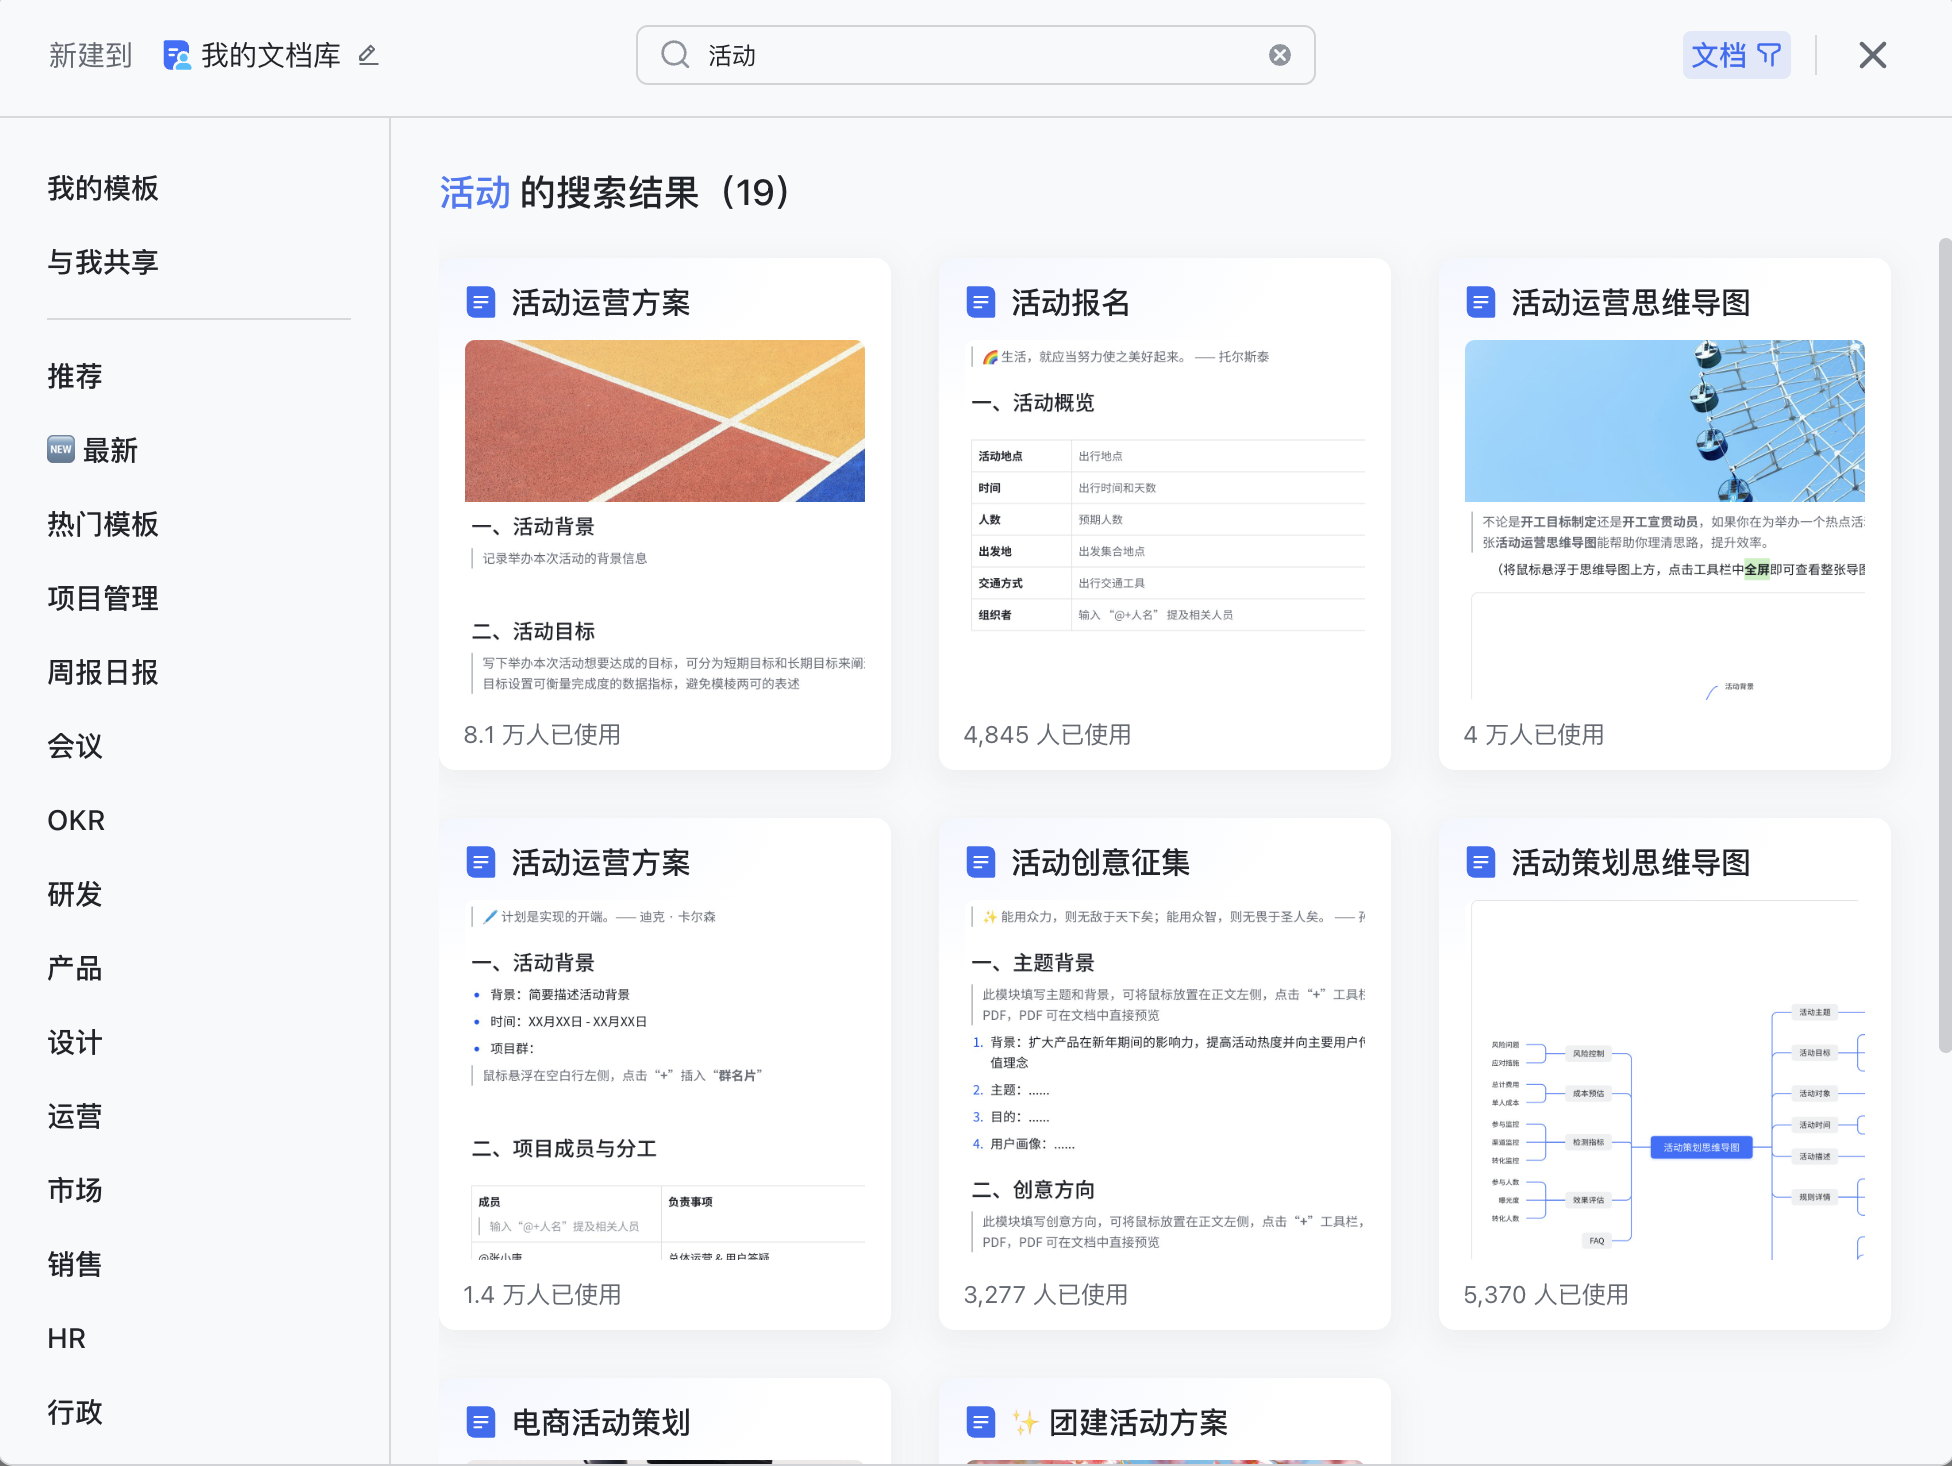Go to 项目管理 templates

tap(103, 598)
